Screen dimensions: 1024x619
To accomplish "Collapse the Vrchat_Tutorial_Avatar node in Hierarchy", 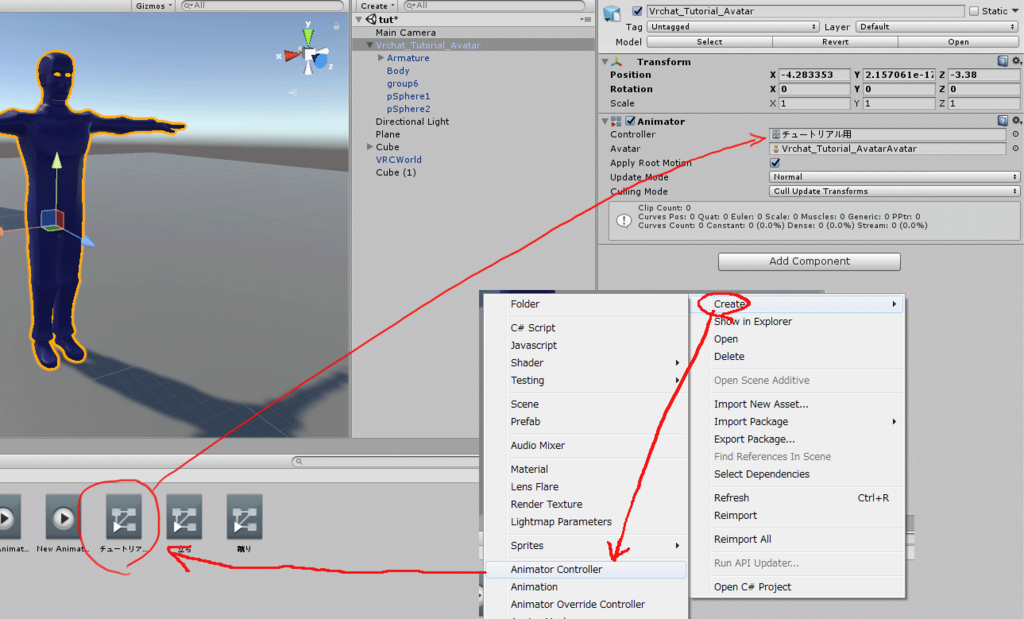I will (x=370, y=45).
